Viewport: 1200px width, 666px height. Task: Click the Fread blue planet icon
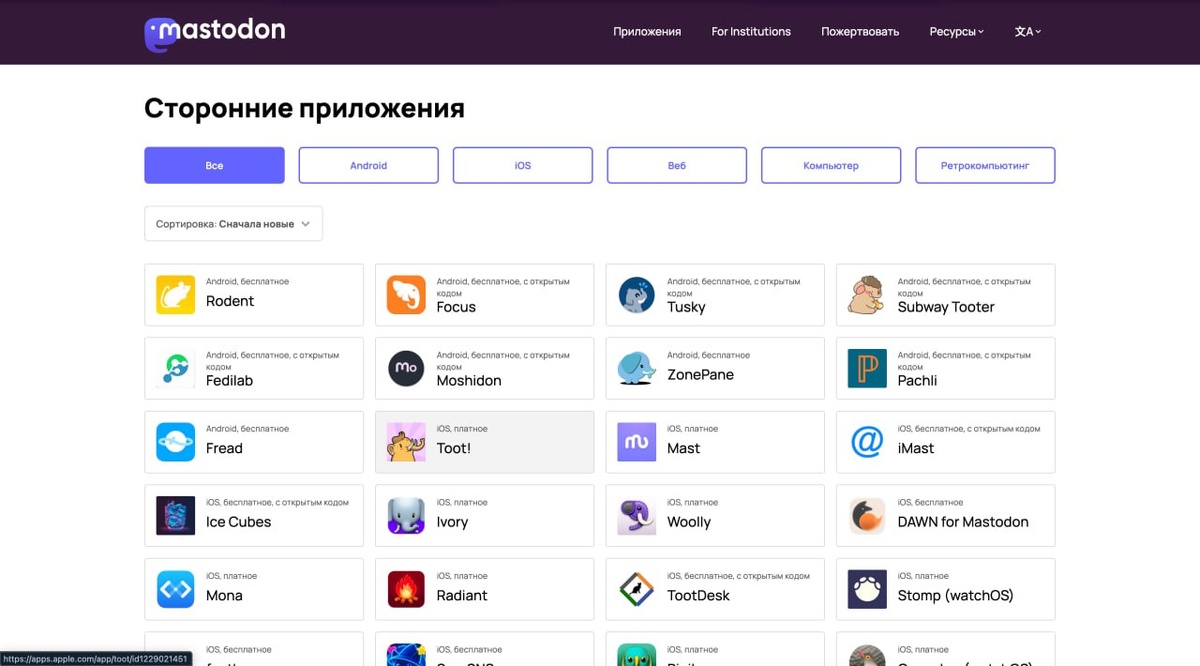click(x=176, y=442)
